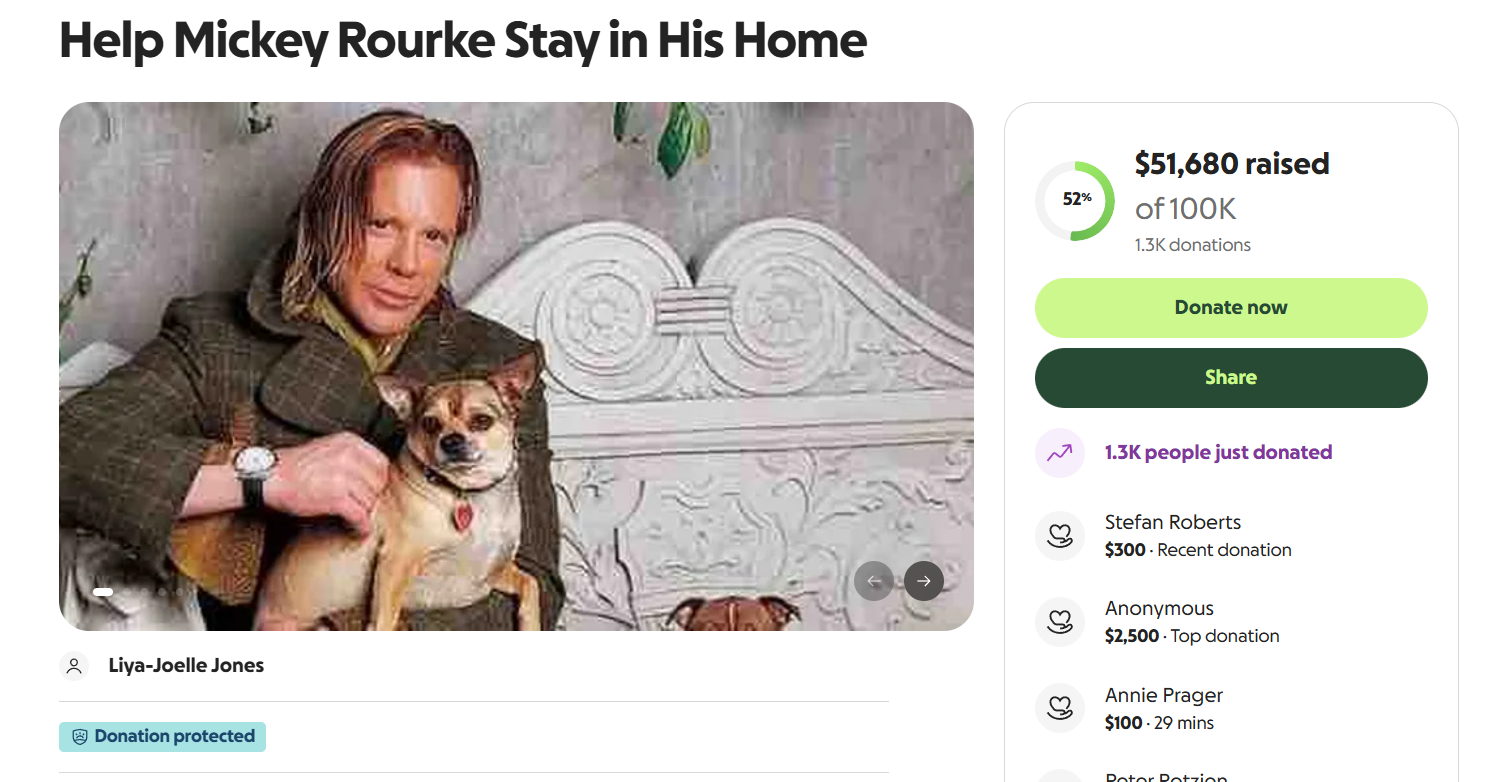
Task: Click the shield icon in Donation protected badge
Action: click(x=80, y=737)
